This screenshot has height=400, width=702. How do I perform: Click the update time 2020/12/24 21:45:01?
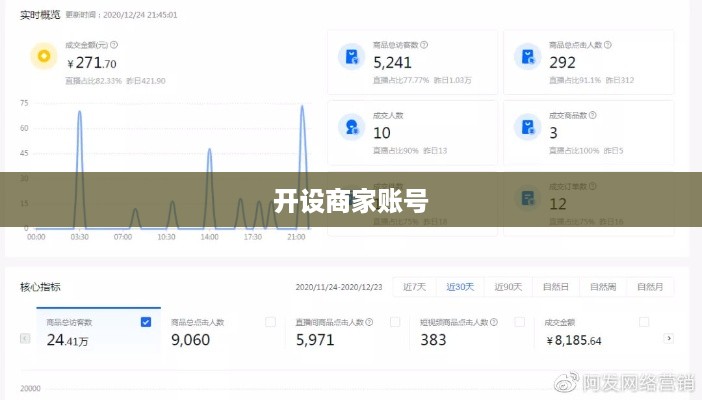(x=140, y=15)
